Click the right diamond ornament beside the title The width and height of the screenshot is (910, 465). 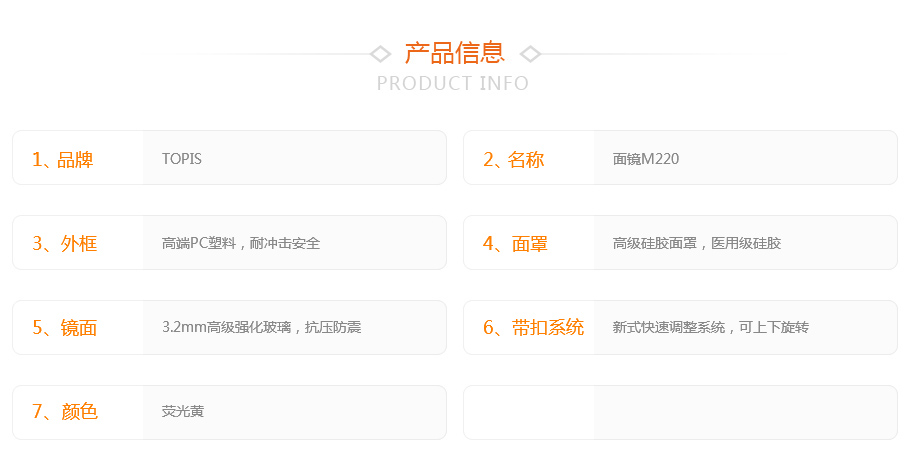(x=530, y=54)
